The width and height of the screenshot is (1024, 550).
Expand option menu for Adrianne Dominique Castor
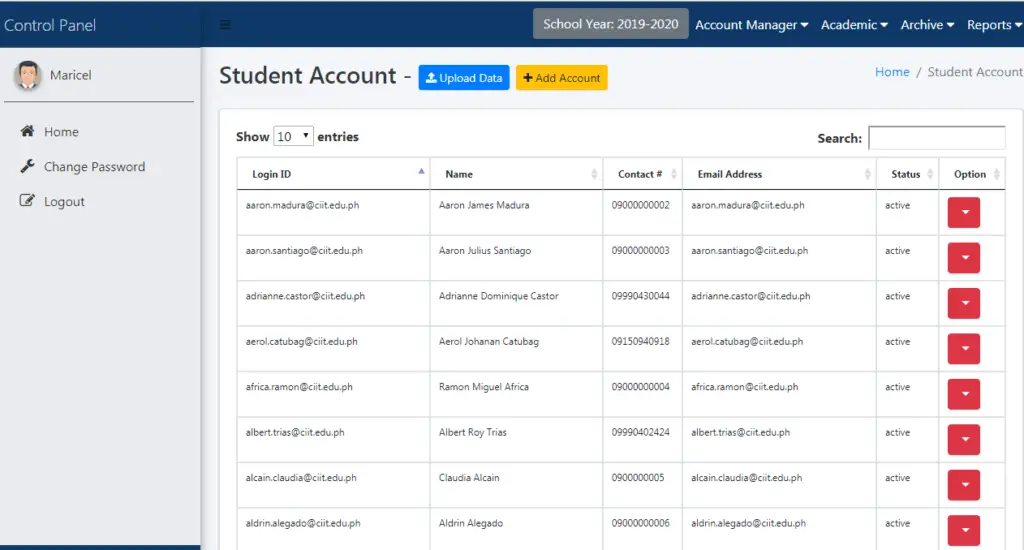pyautogui.click(x=963, y=303)
